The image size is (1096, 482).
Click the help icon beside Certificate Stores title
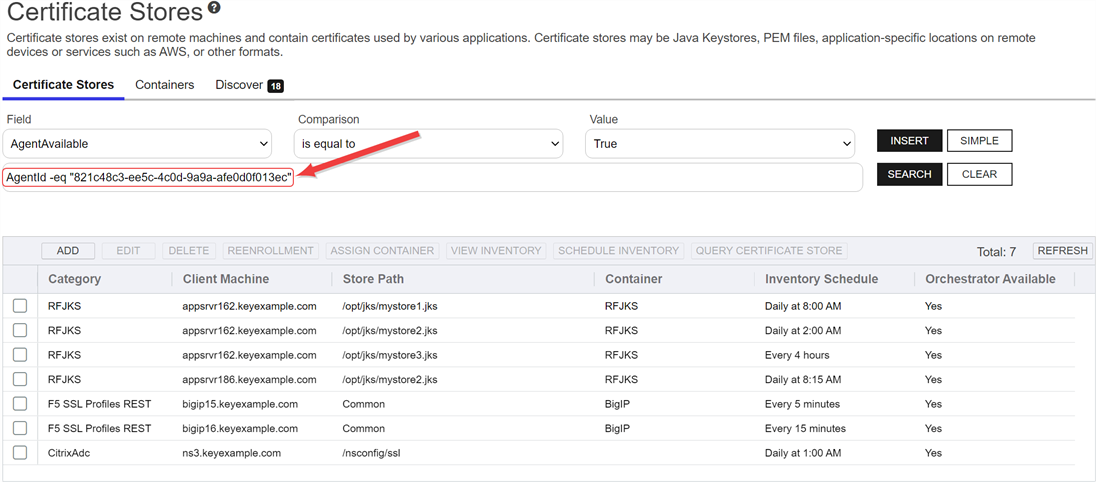214,9
